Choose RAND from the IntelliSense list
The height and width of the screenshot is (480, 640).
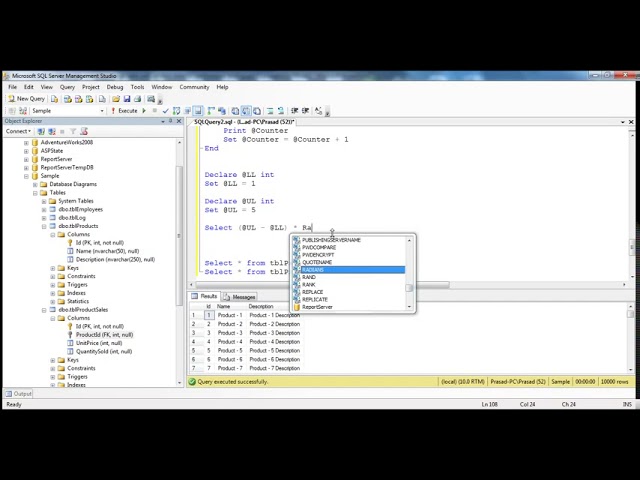tap(309, 277)
